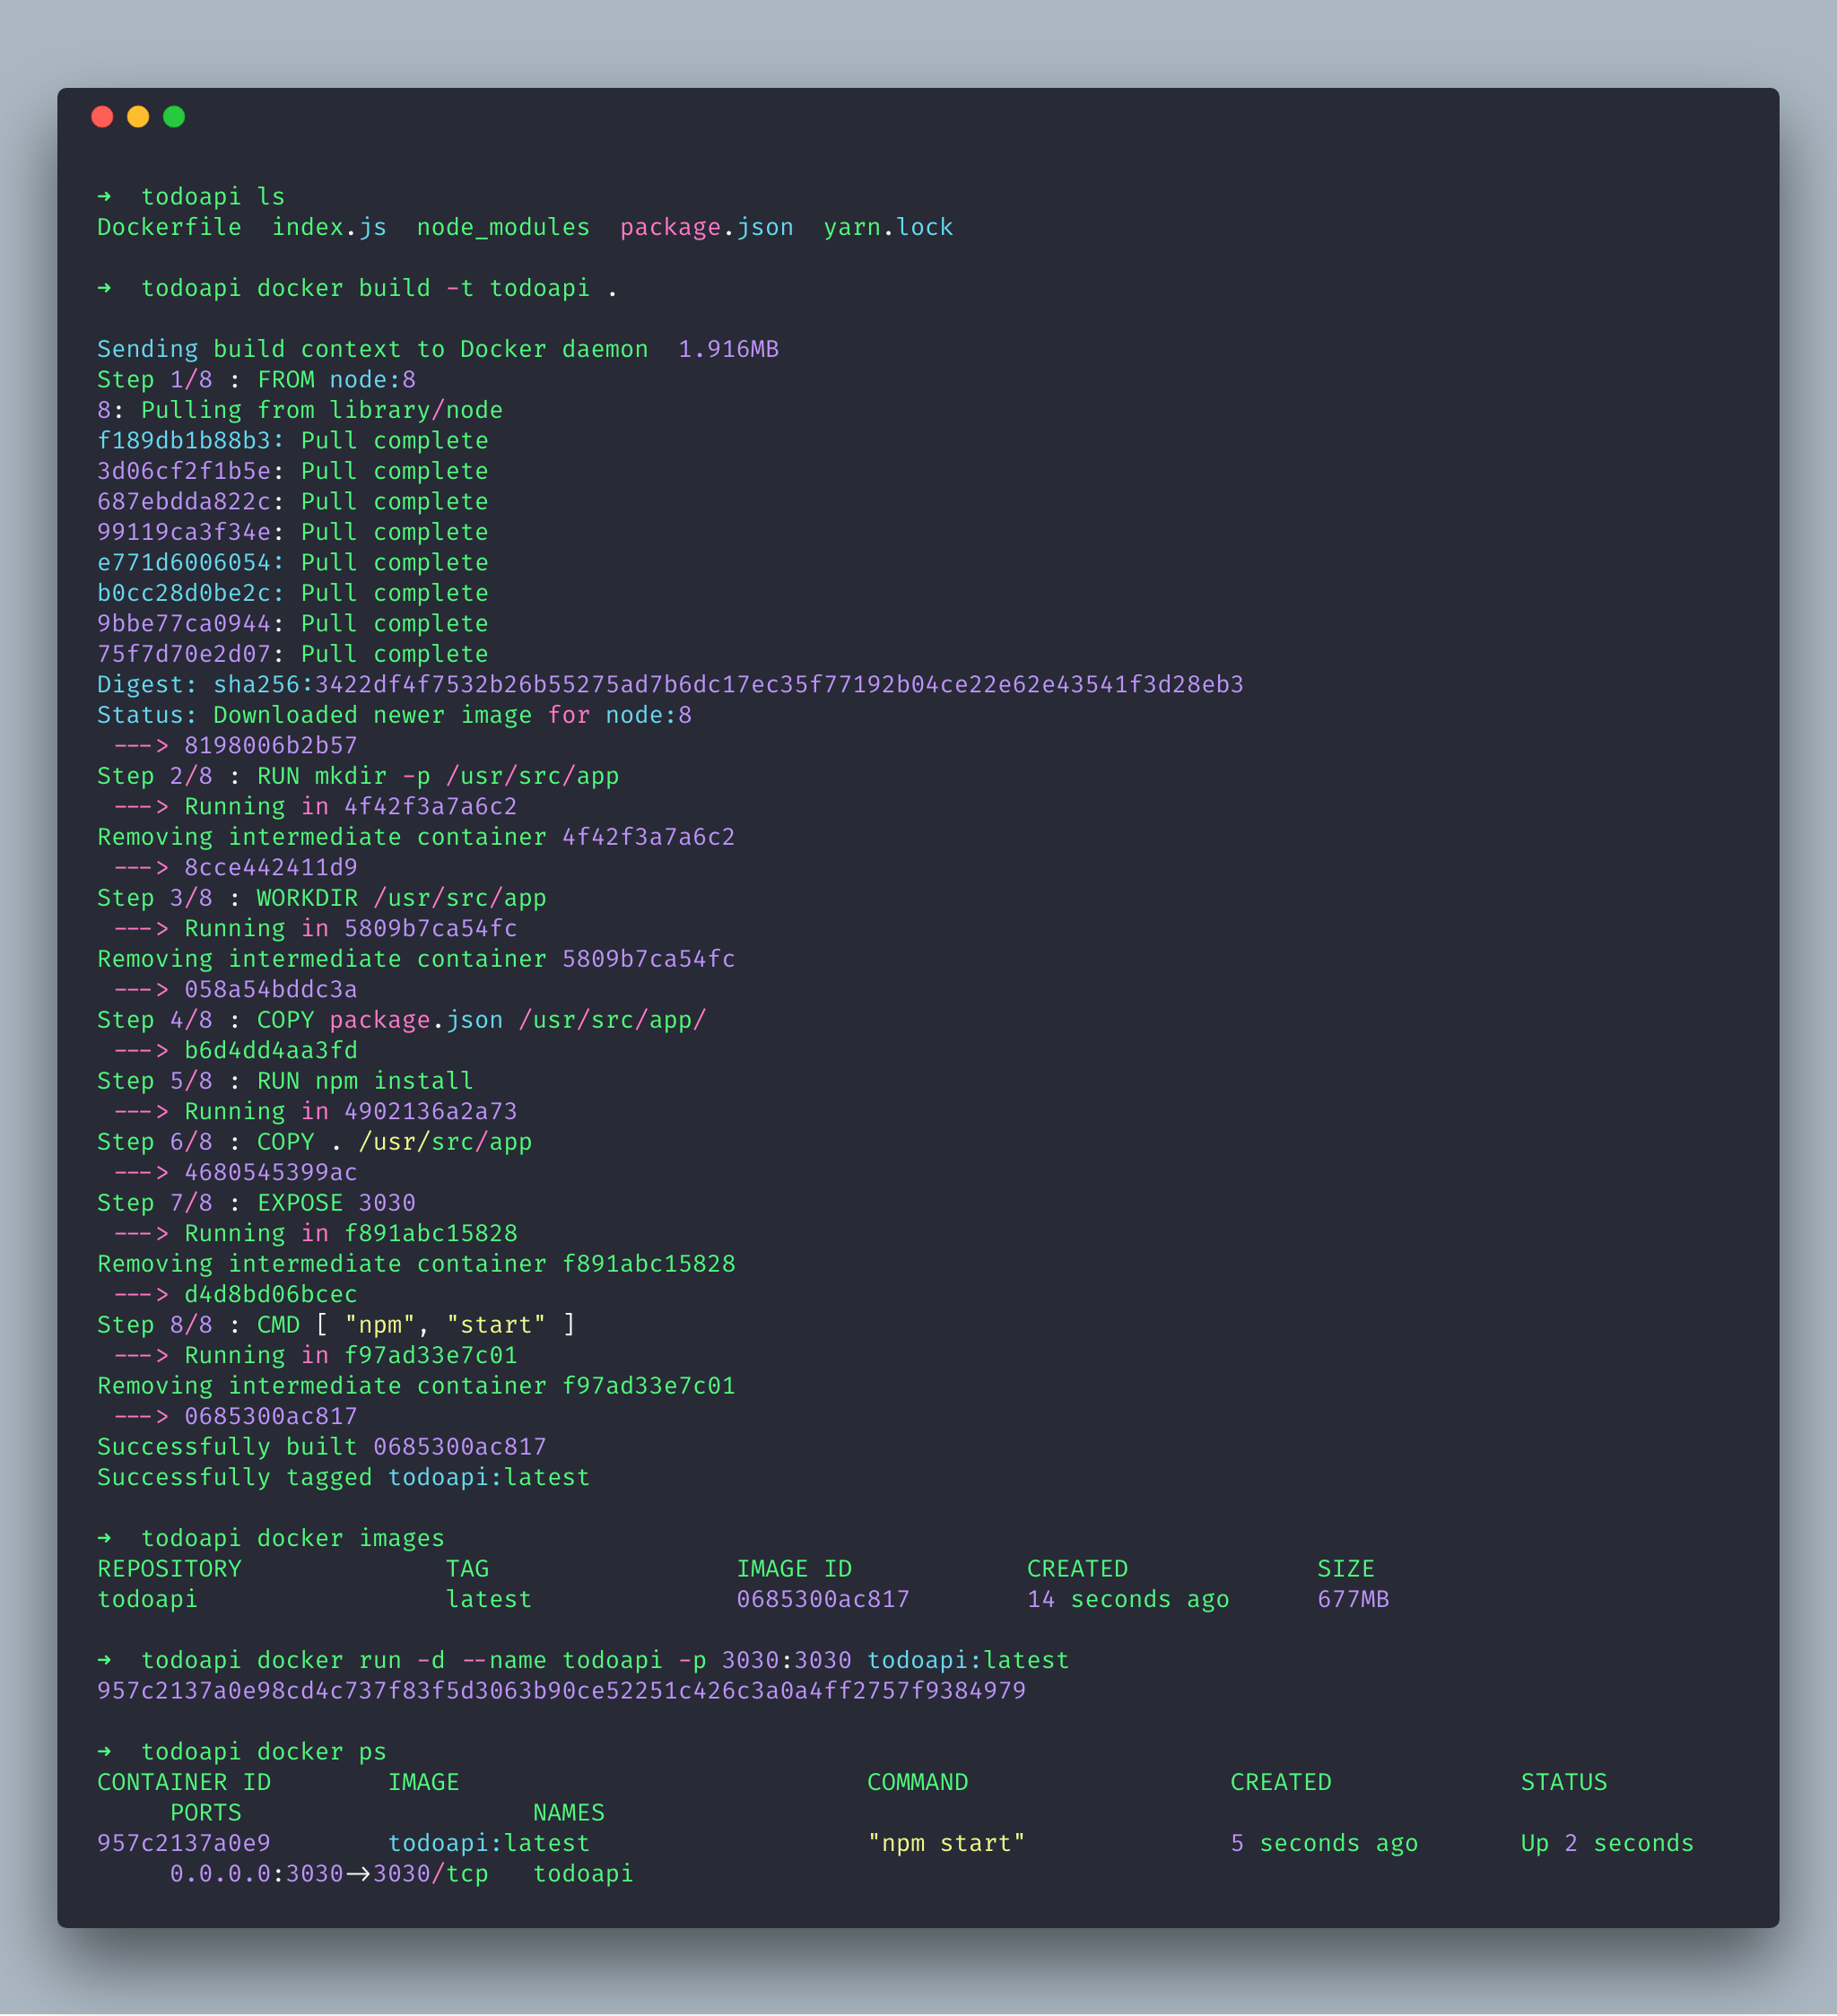Click the prompt arrow before 'todoapi ls'

pyautogui.click(x=104, y=197)
